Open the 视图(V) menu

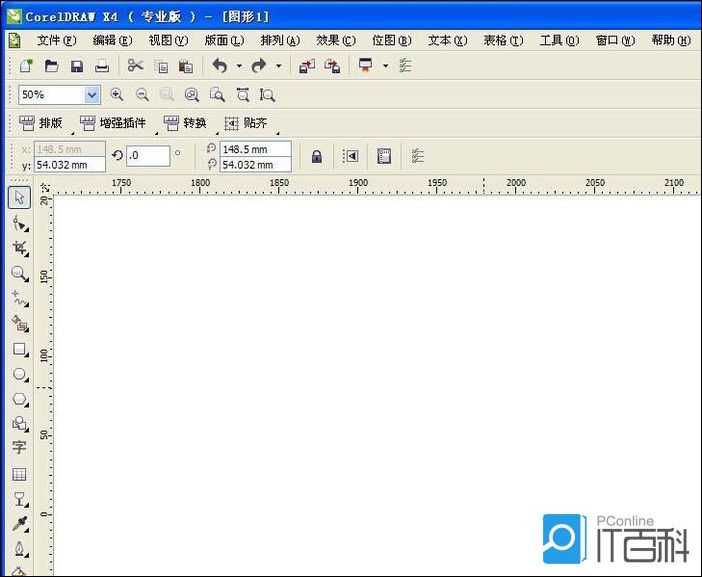click(168, 41)
